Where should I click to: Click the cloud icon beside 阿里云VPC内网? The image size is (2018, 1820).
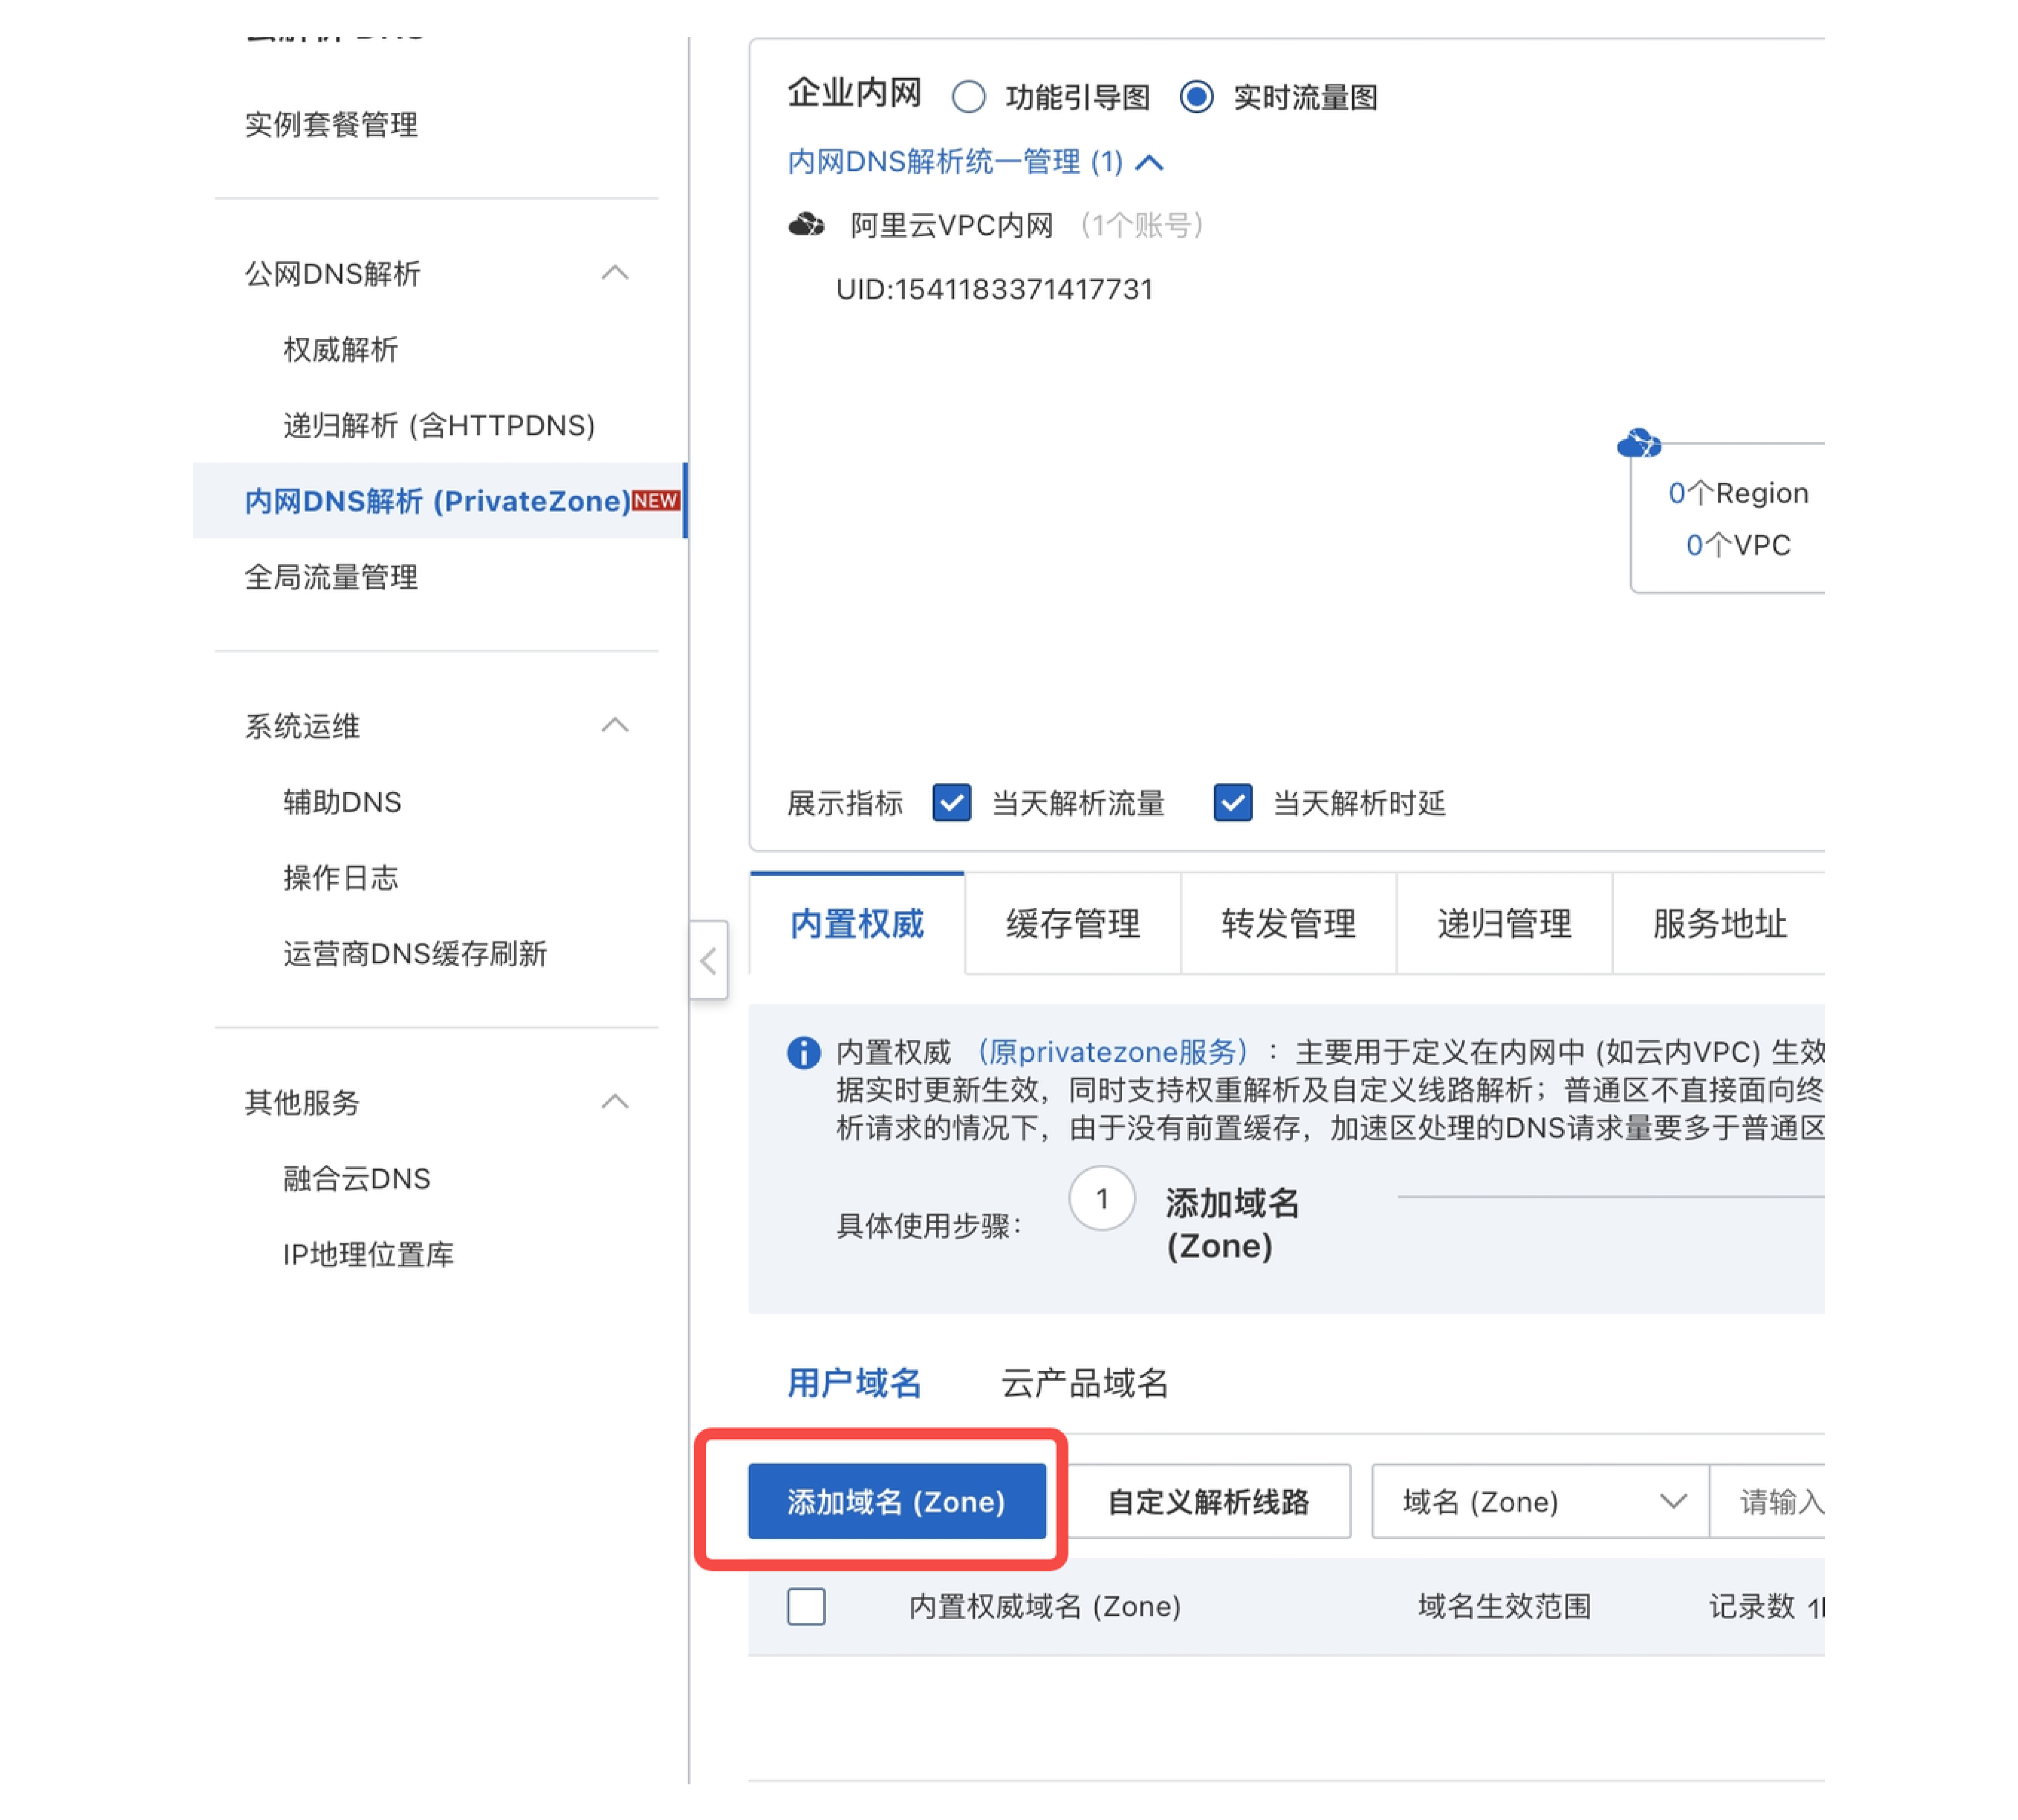click(x=805, y=225)
